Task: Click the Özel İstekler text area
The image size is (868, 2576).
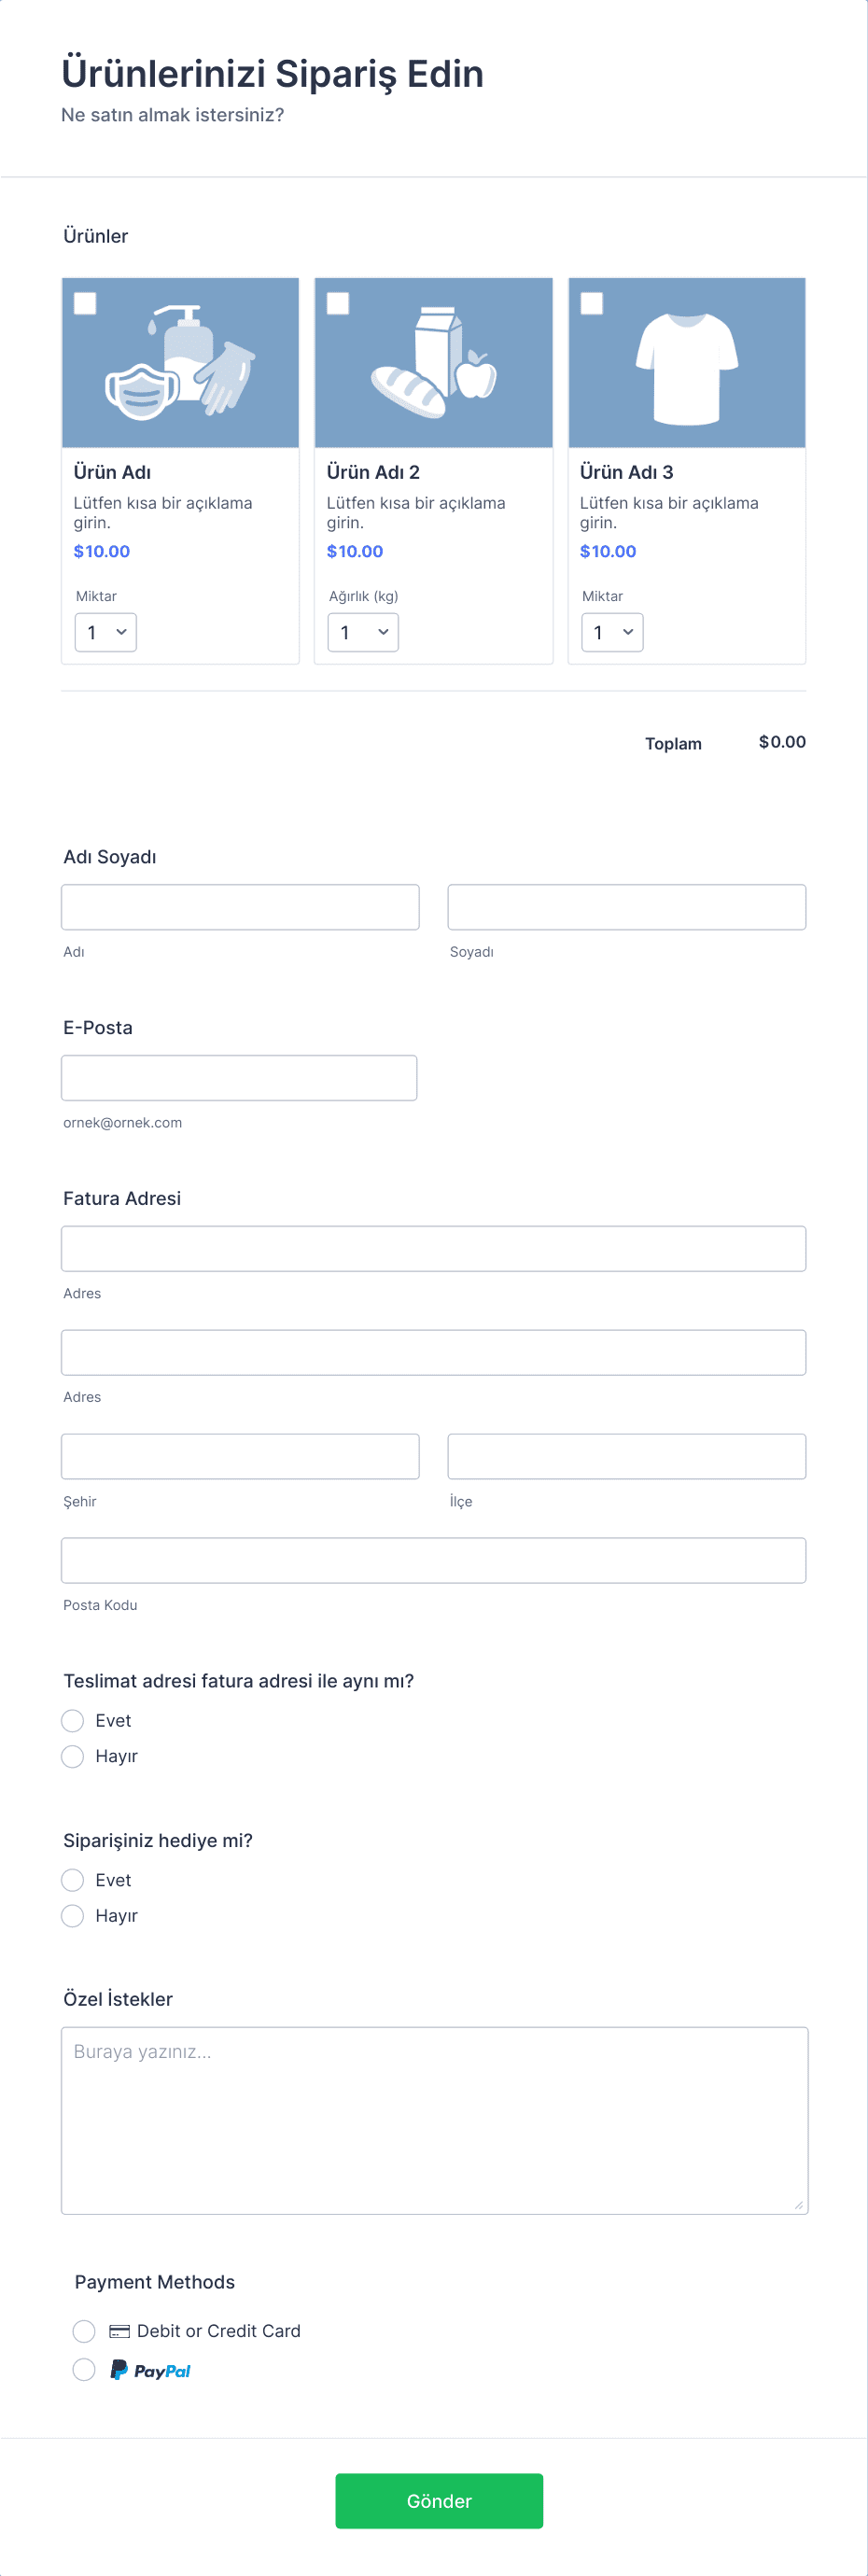Action: (x=434, y=2121)
